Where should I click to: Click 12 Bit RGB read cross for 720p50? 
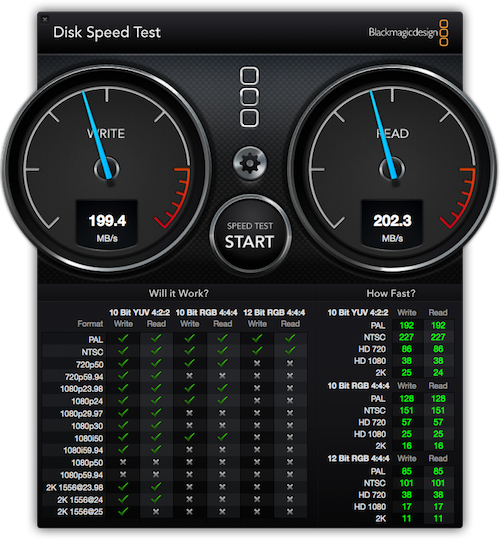point(290,363)
